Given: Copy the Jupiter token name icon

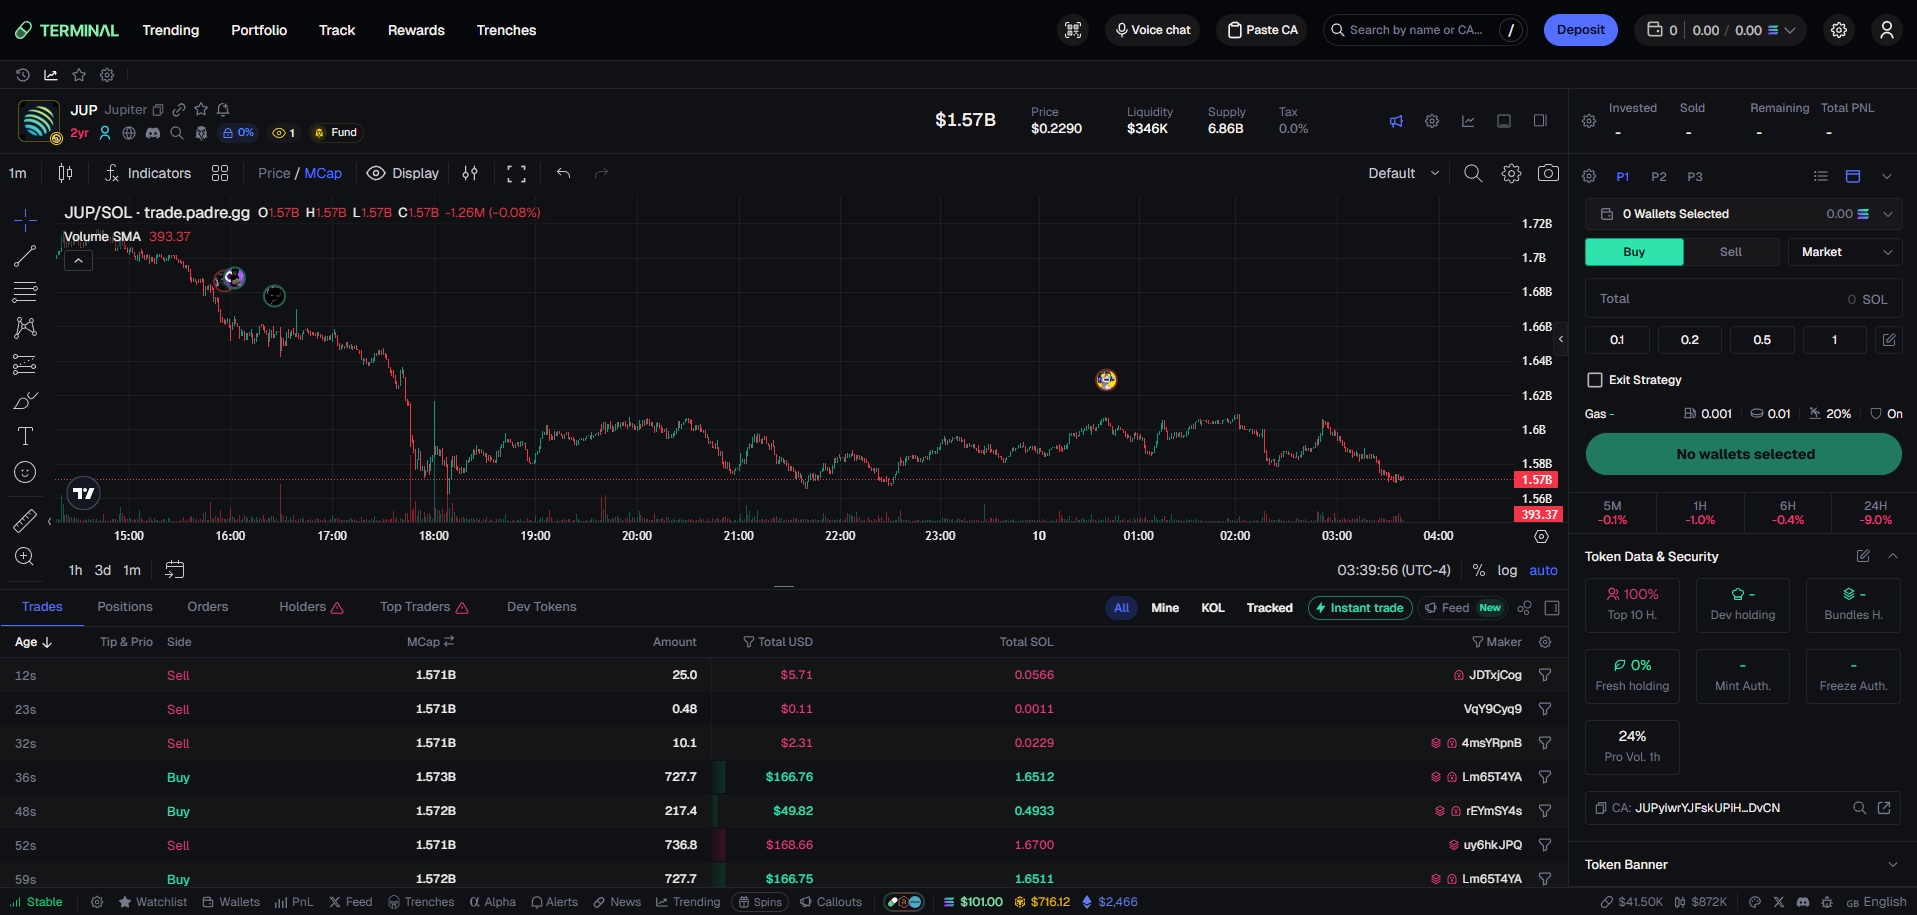Looking at the screenshot, I should coord(158,110).
